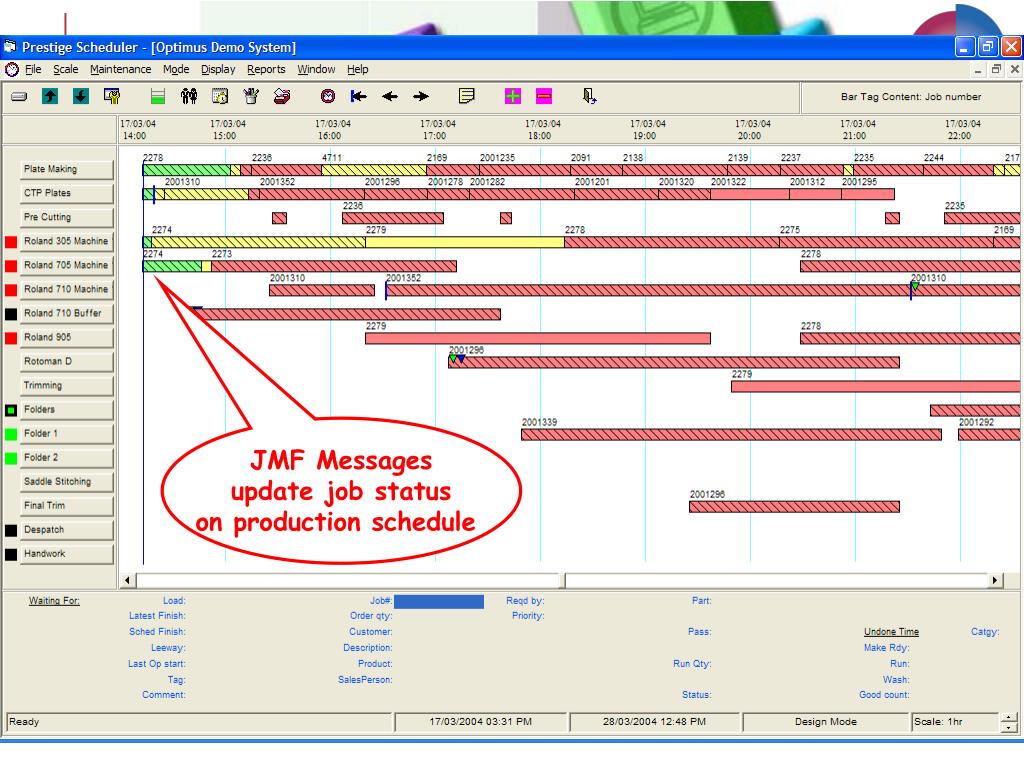Move timeline forward with right arrow
The width and height of the screenshot is (1024, 768).
point(421,97)
